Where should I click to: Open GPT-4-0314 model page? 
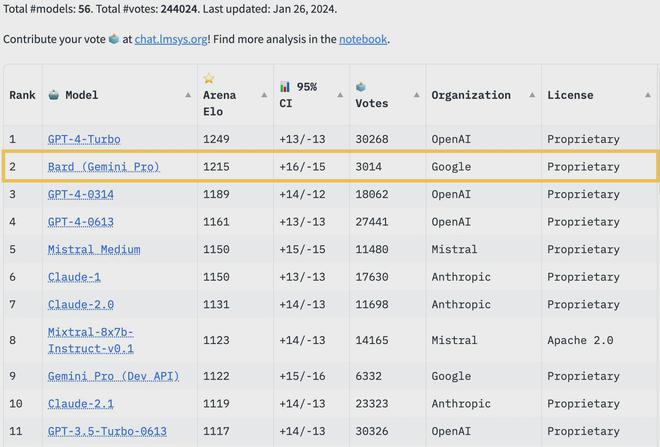tap(80, 194)
